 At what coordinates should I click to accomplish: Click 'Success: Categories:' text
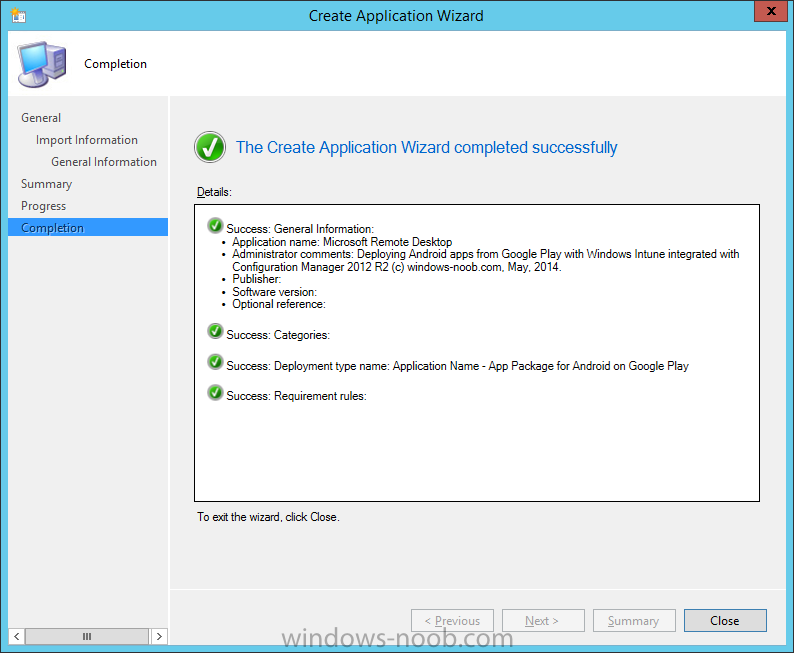click(278, 335)
